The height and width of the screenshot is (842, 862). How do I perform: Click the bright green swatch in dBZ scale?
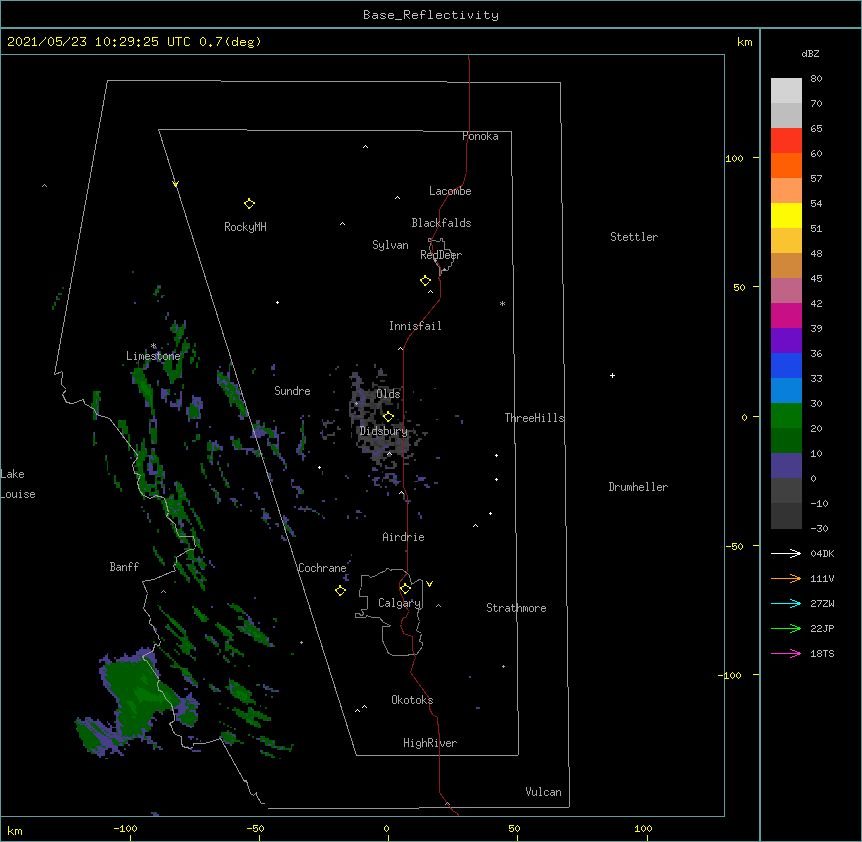coord(786,416)
